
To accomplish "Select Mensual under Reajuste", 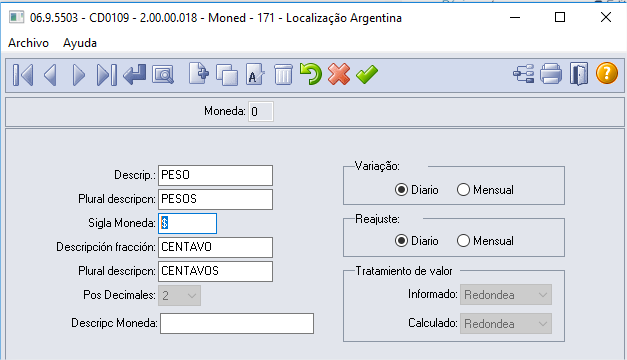I will tap(485, 241).
